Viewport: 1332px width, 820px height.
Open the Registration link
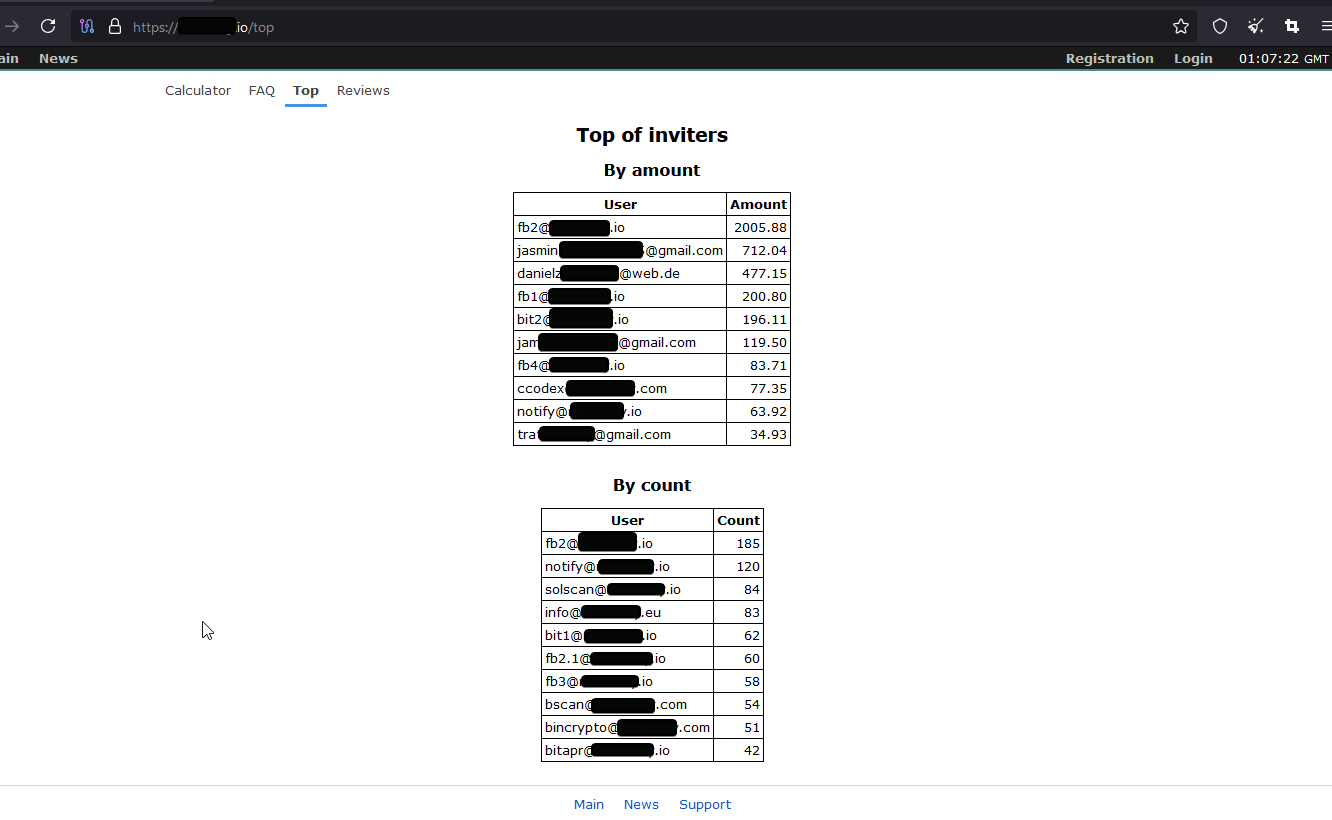(x=1109, y=58)
